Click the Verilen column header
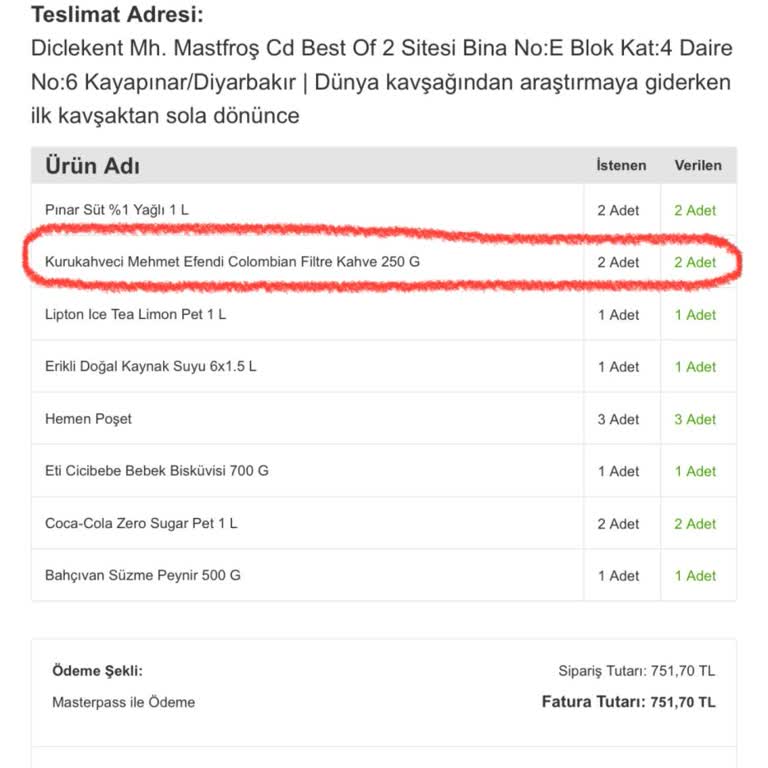This screenshot has width=768, height=768. [x=698, y=166]
